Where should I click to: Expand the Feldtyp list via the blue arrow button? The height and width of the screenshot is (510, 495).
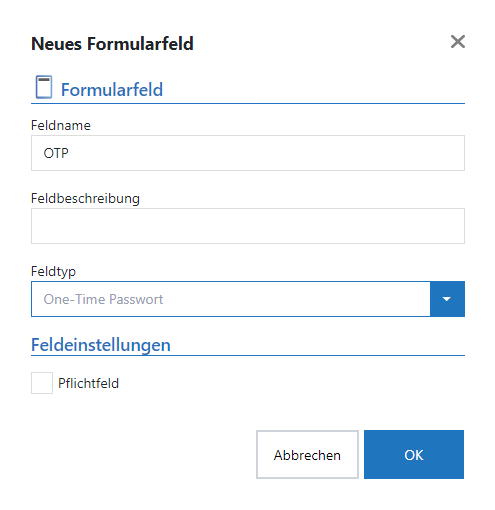[x=447, y=299]
